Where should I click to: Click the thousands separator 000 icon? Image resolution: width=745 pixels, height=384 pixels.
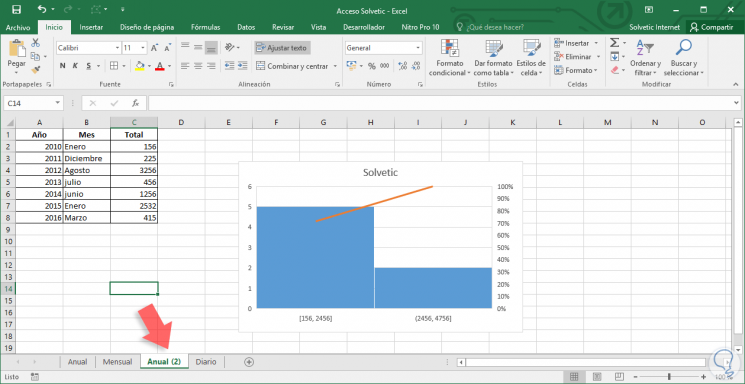click(384, 66)
